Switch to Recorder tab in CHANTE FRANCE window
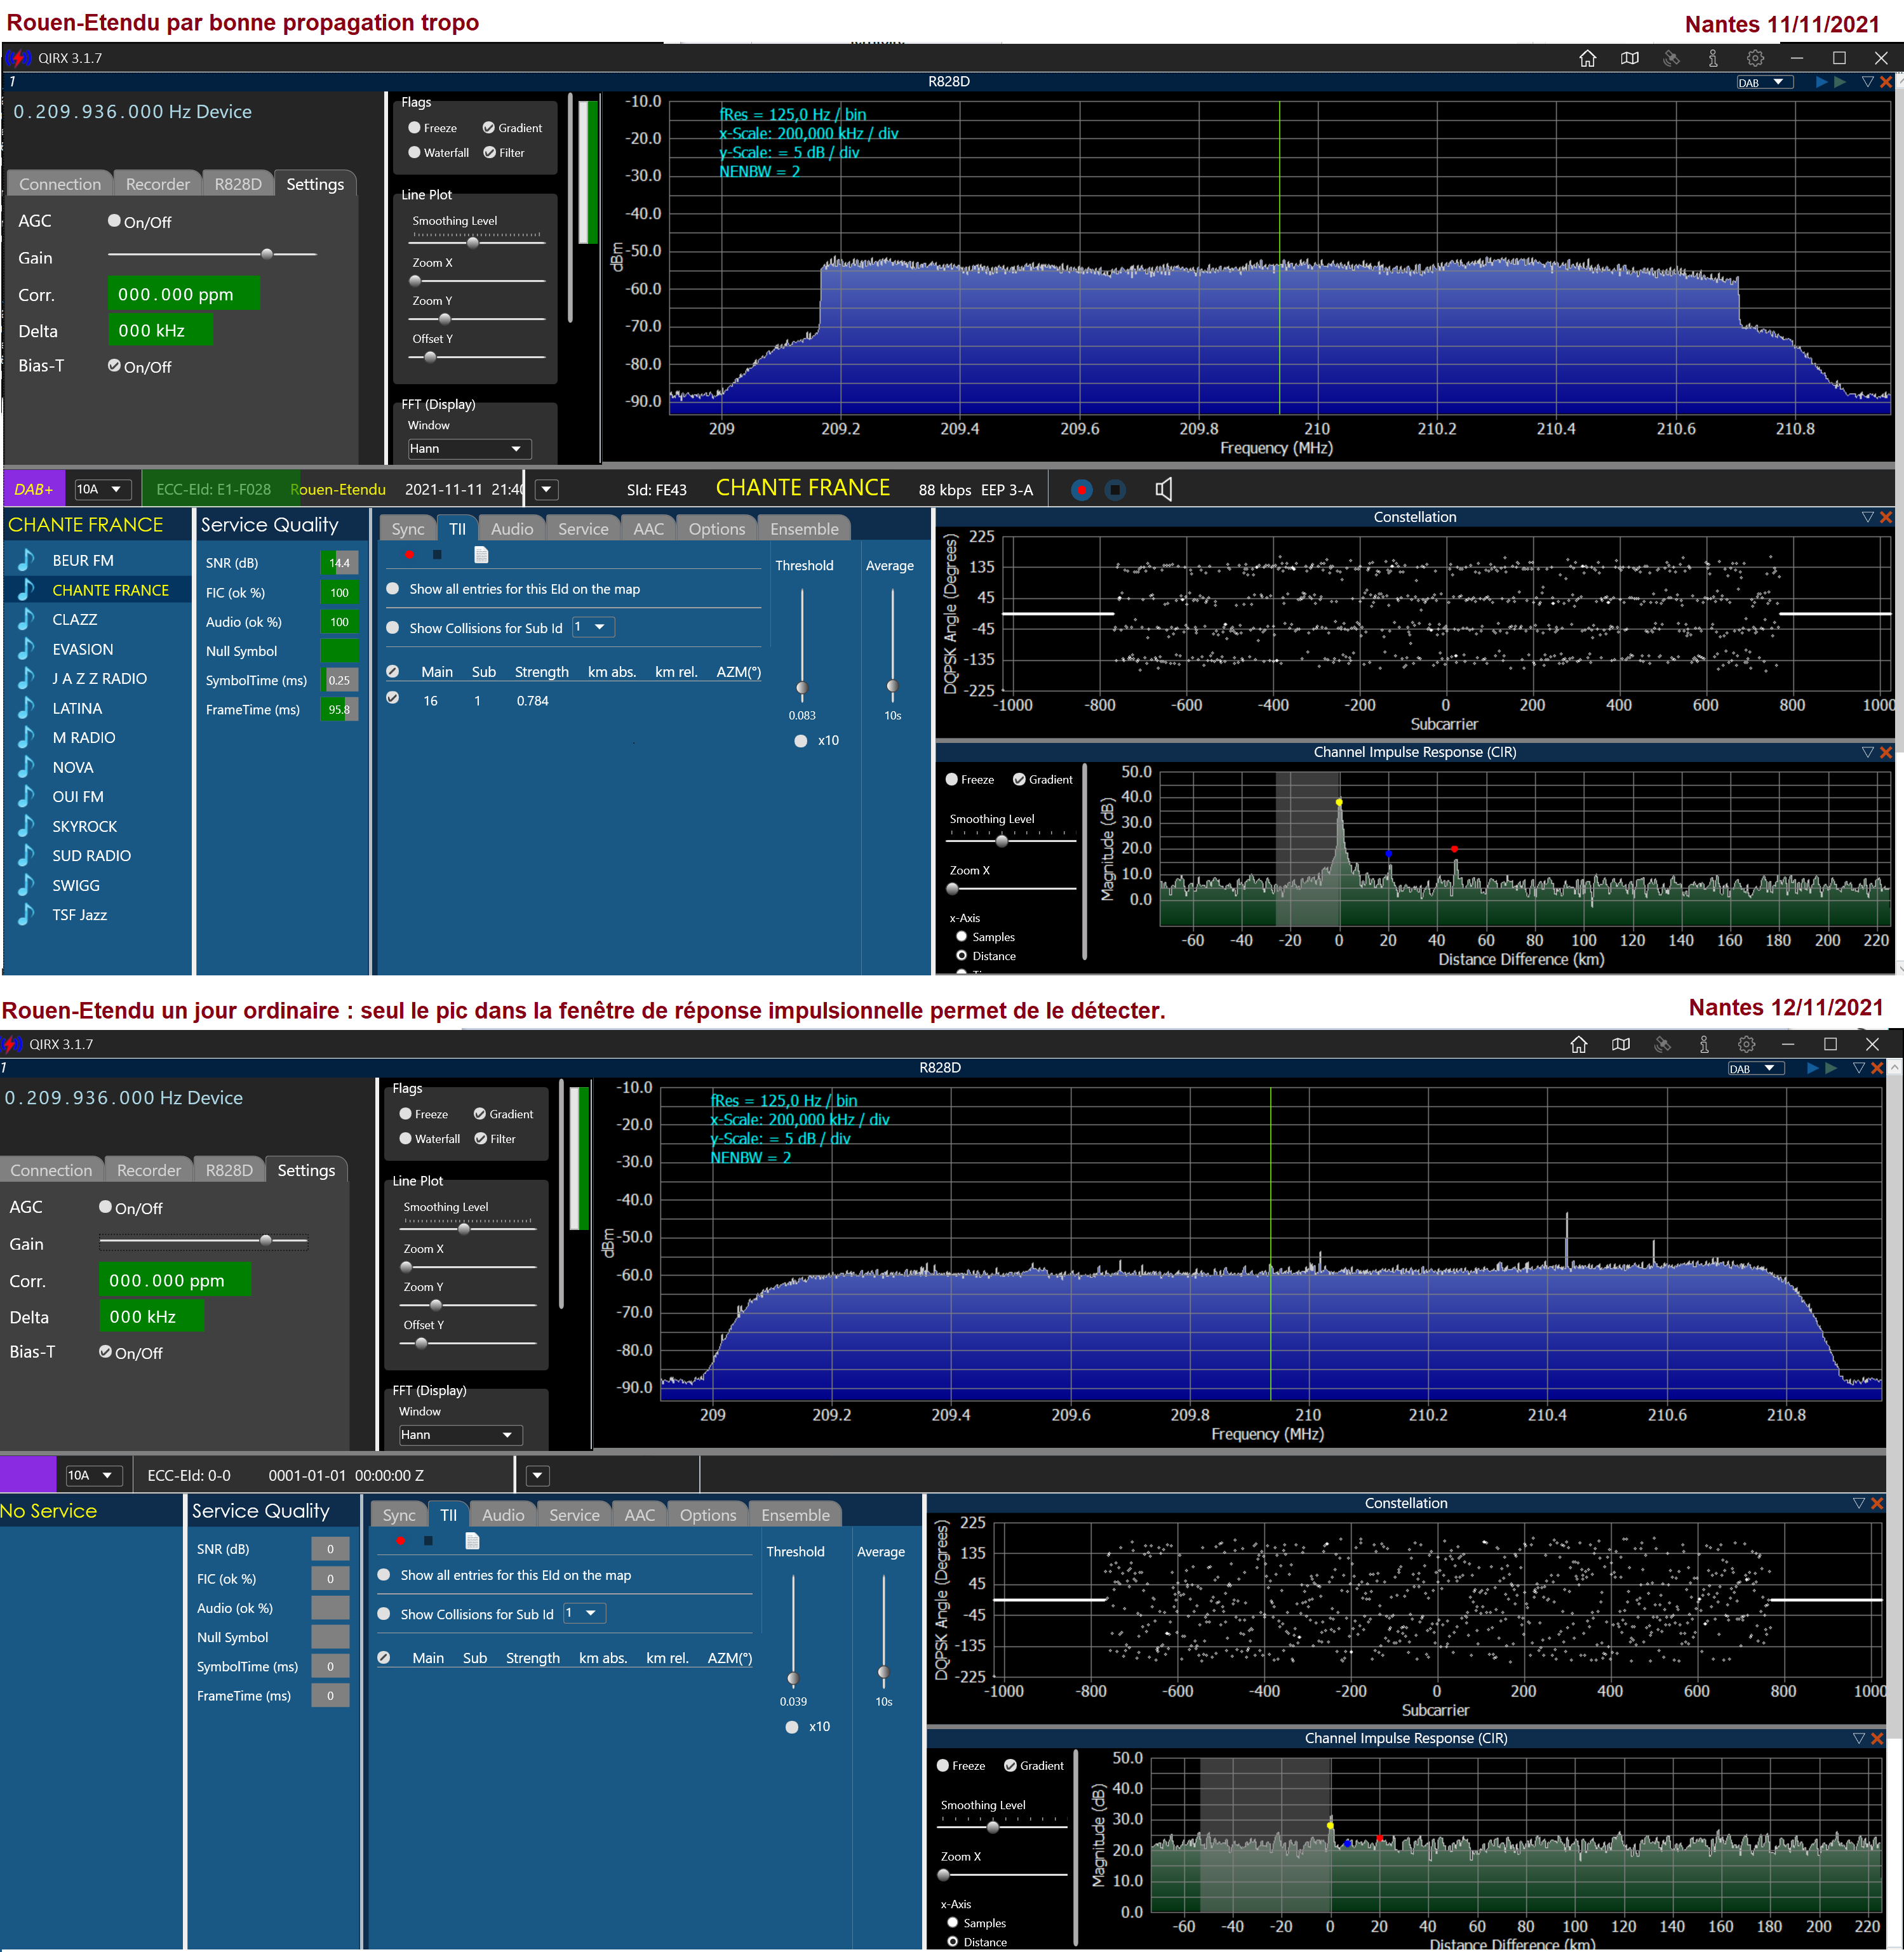 (158, 184)
